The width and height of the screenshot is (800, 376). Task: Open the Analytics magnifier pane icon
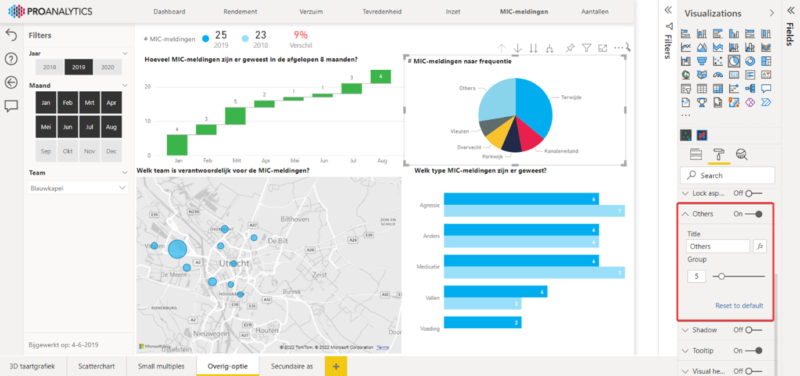click(741, 154)
